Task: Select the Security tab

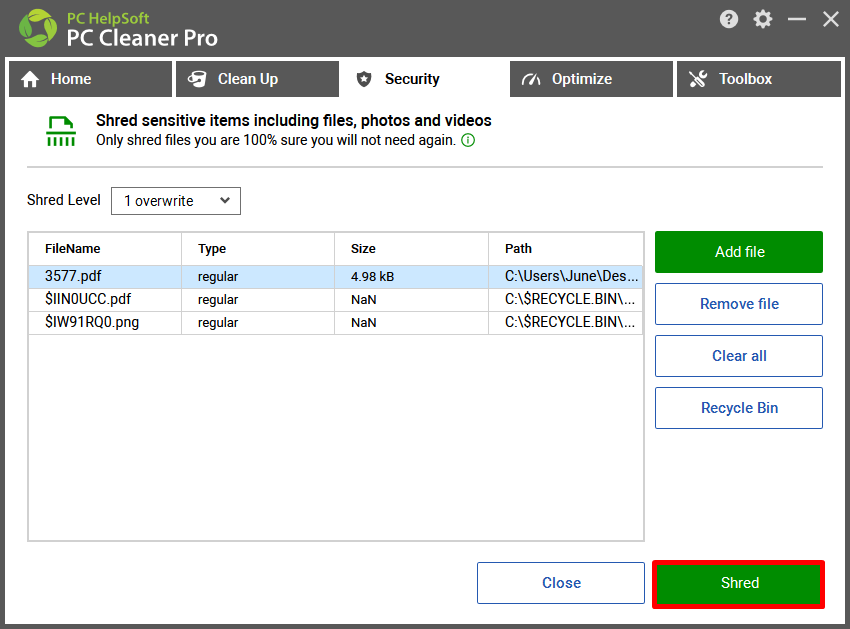Action: tap(424, 79)
